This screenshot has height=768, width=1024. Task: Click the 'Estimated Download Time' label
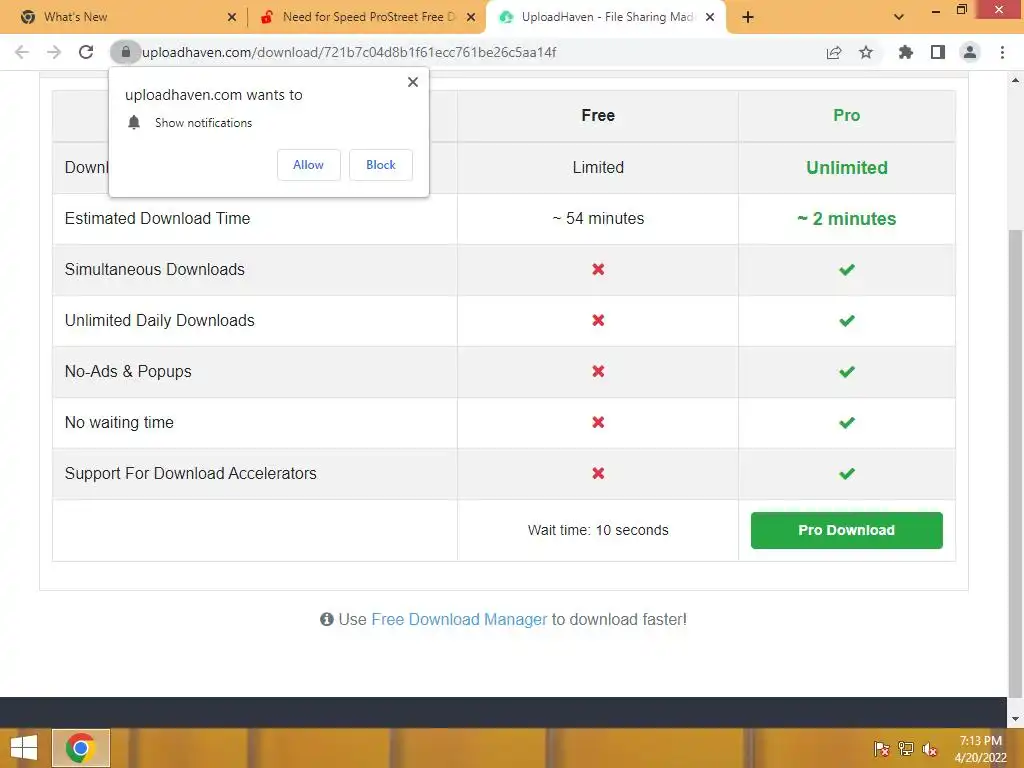coord(157,218)
